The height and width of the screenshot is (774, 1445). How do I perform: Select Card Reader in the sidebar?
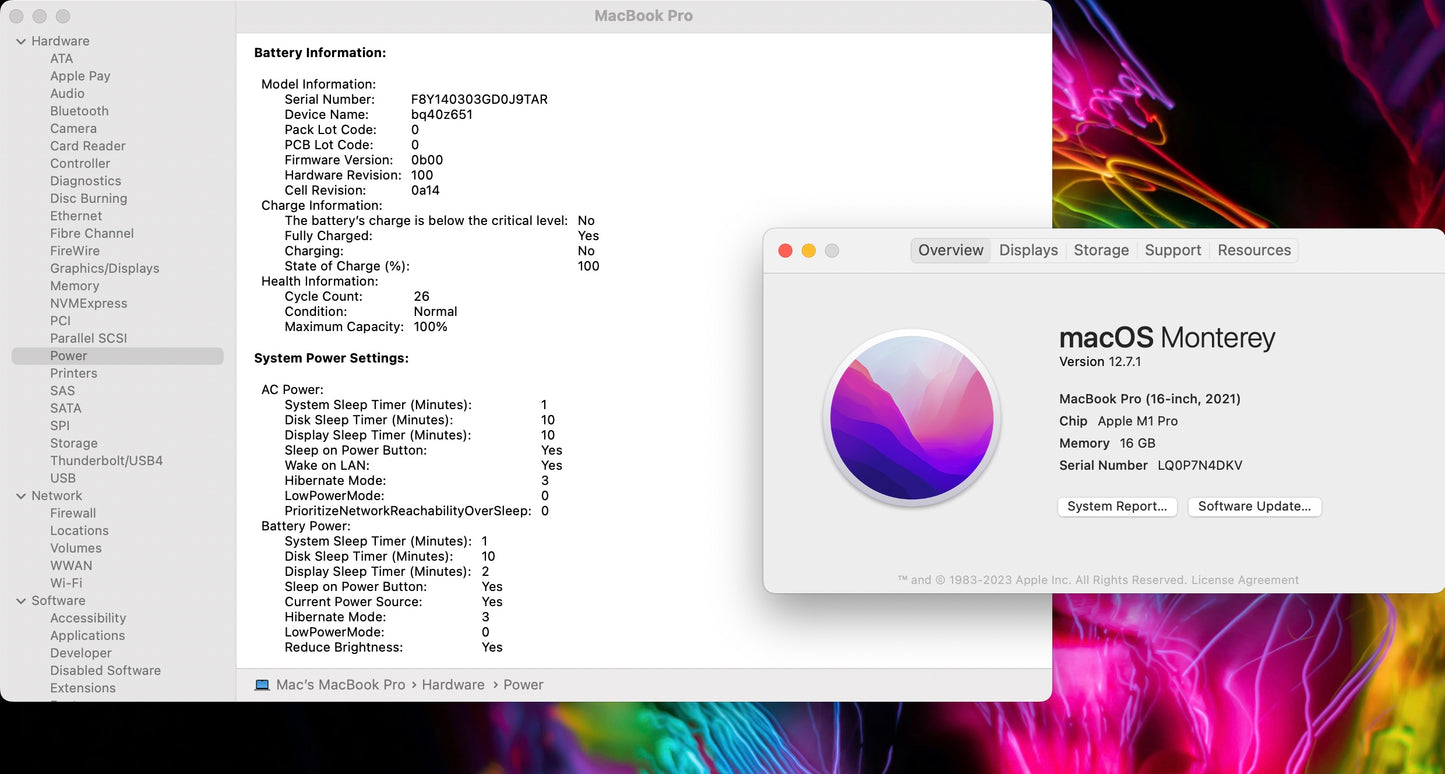tap(87, 146)
